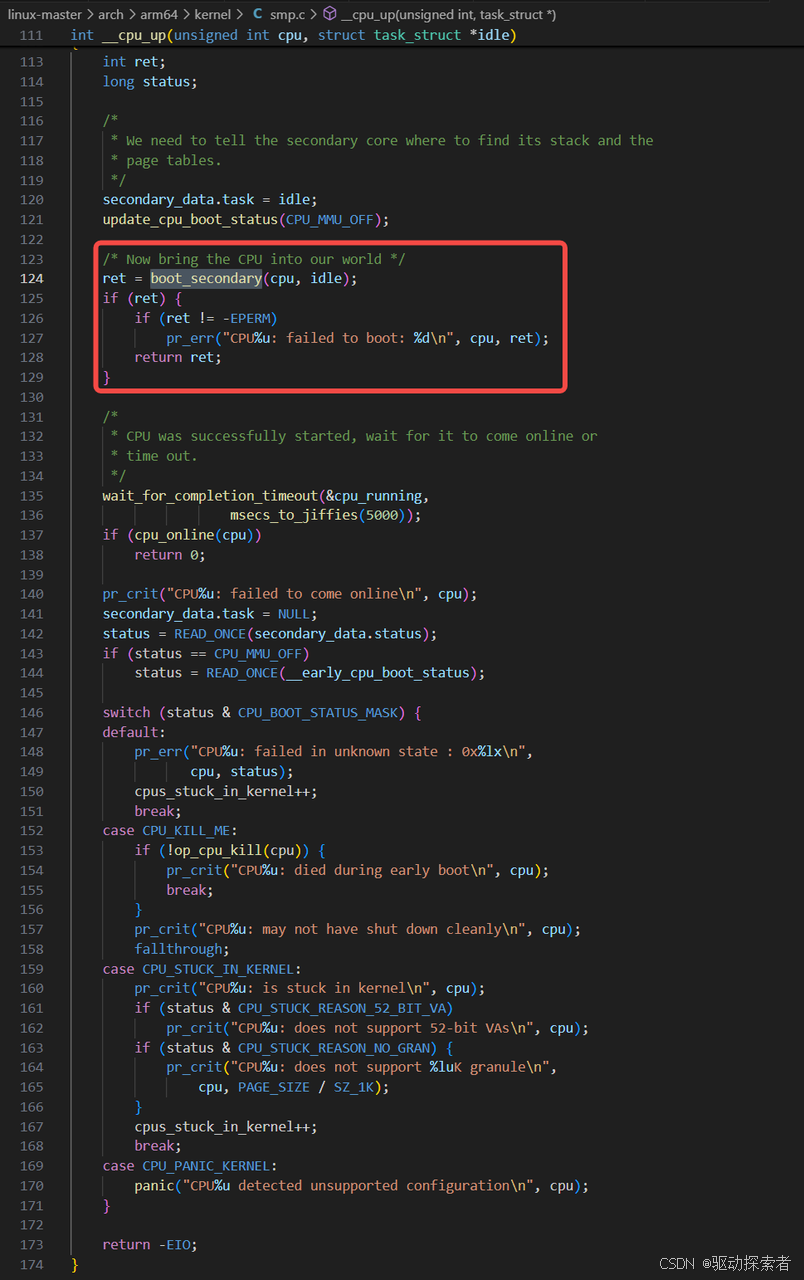Viewport: 804px width, 1280px height.
Task: Click boot_secondary on line 124
Action: click(206, 278)
